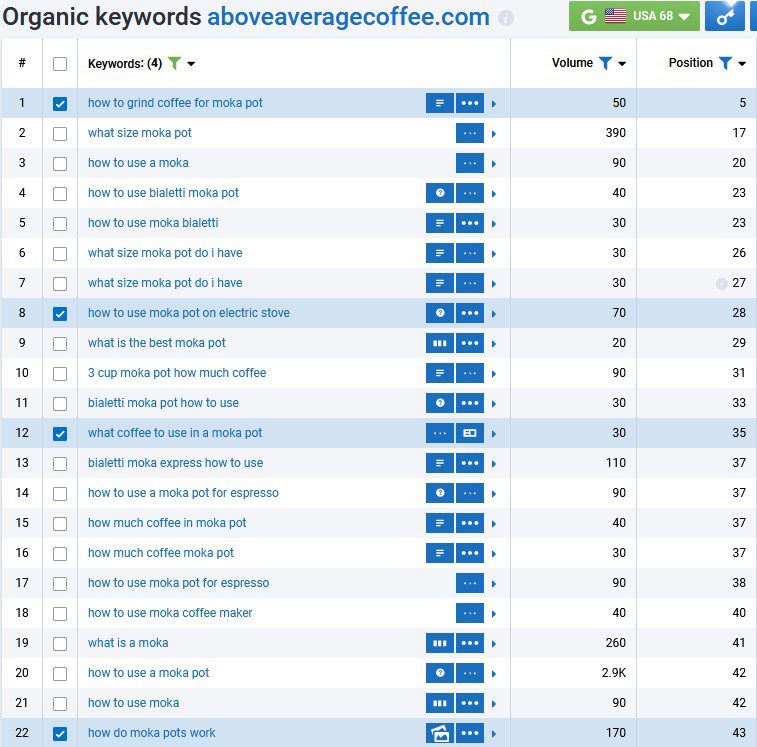Click the Volume column filter funnel icon
Screen dimensions: 757x747
605,63
